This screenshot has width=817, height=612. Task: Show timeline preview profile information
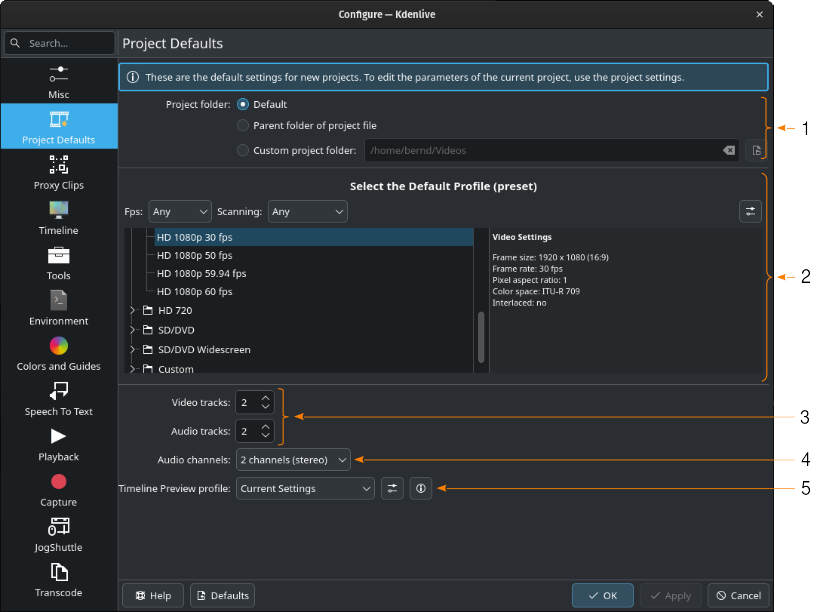coord(420,489)
